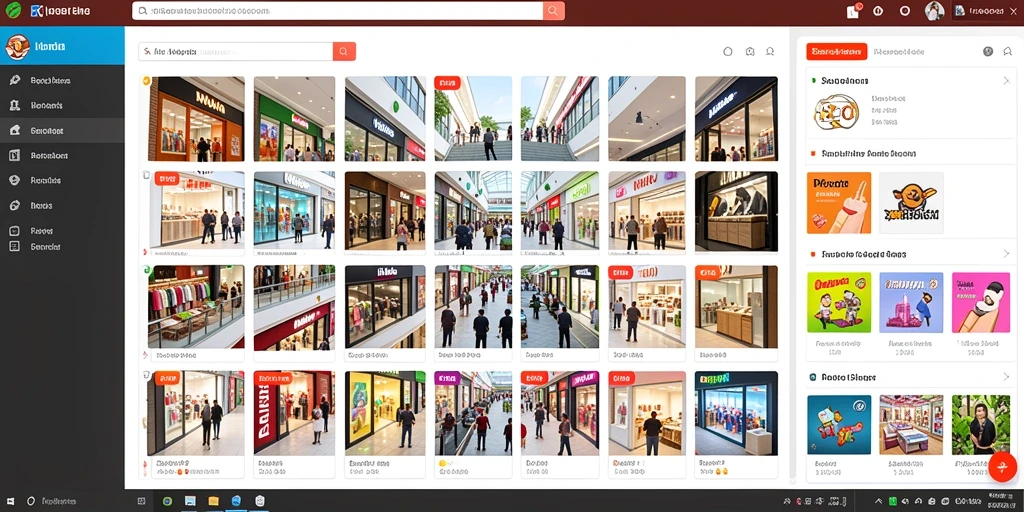The width and height of the screenshot is (1024, 512).
Task: Click the blue profile header in sidebar
Action: pyautogui.click(x=62, y=46)
